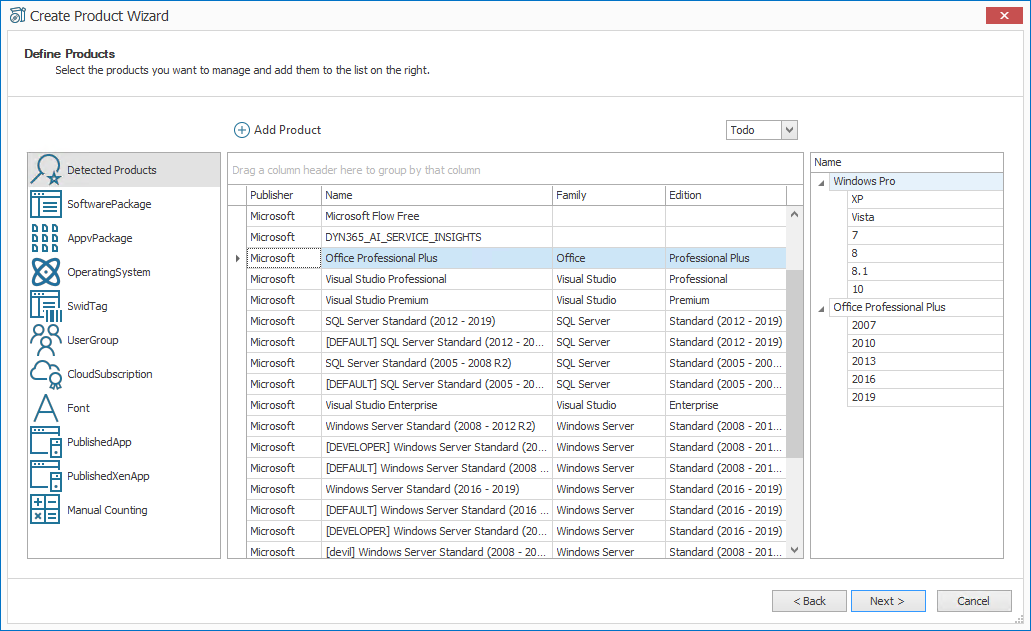Select the [devil] Windows Server Standard row
The image size is (1031, 631).
pyautogui.click(x=516, y=551)
